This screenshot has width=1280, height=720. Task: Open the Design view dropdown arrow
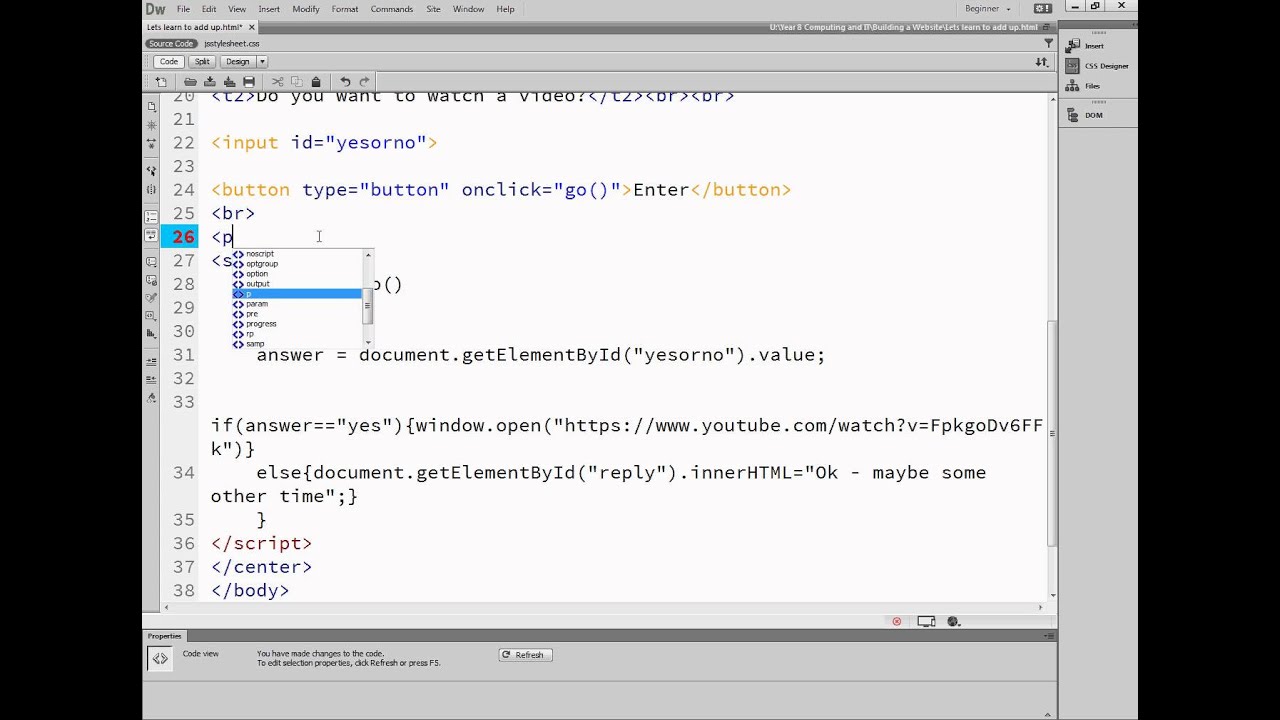tap(262, 62)
